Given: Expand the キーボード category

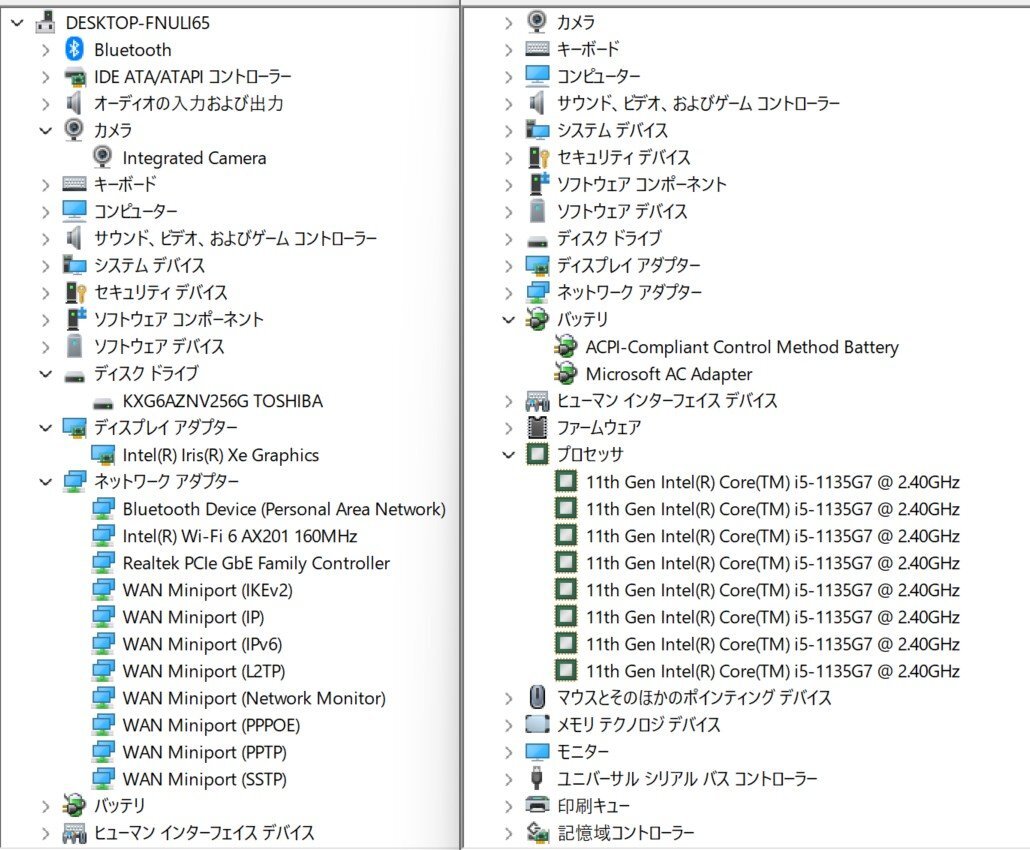Looking at the screenshot, I should point(44,184).
